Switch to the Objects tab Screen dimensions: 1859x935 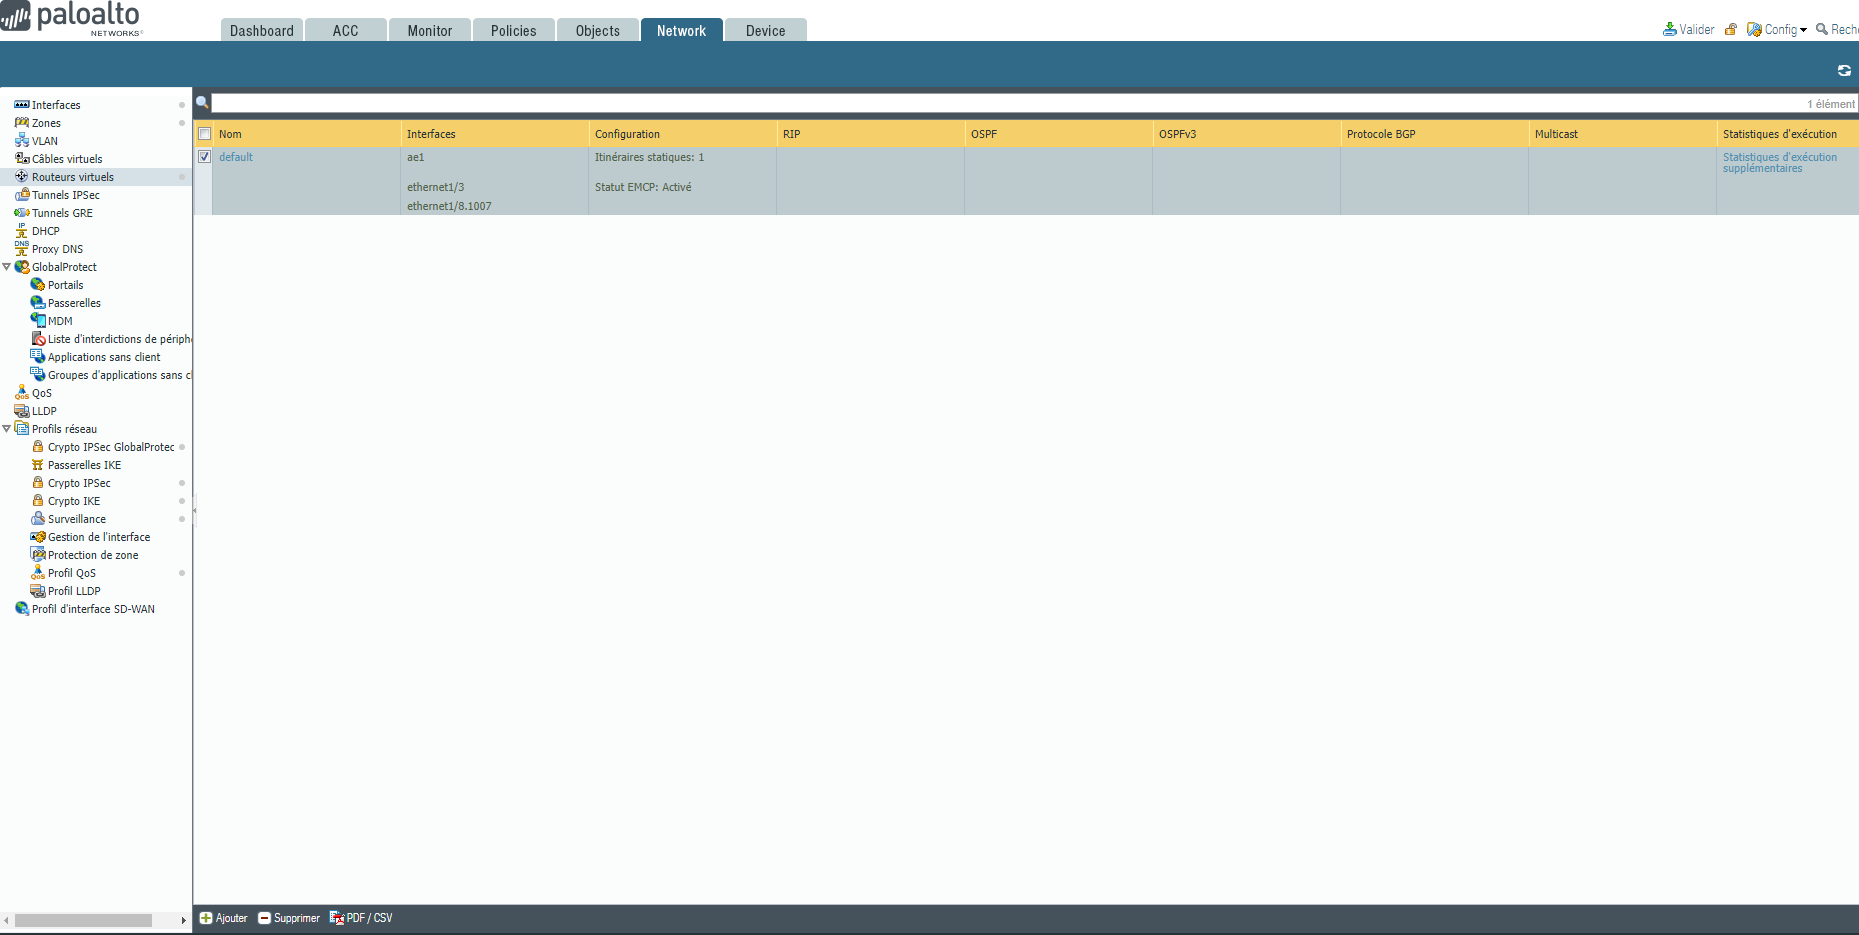point(598,31)
